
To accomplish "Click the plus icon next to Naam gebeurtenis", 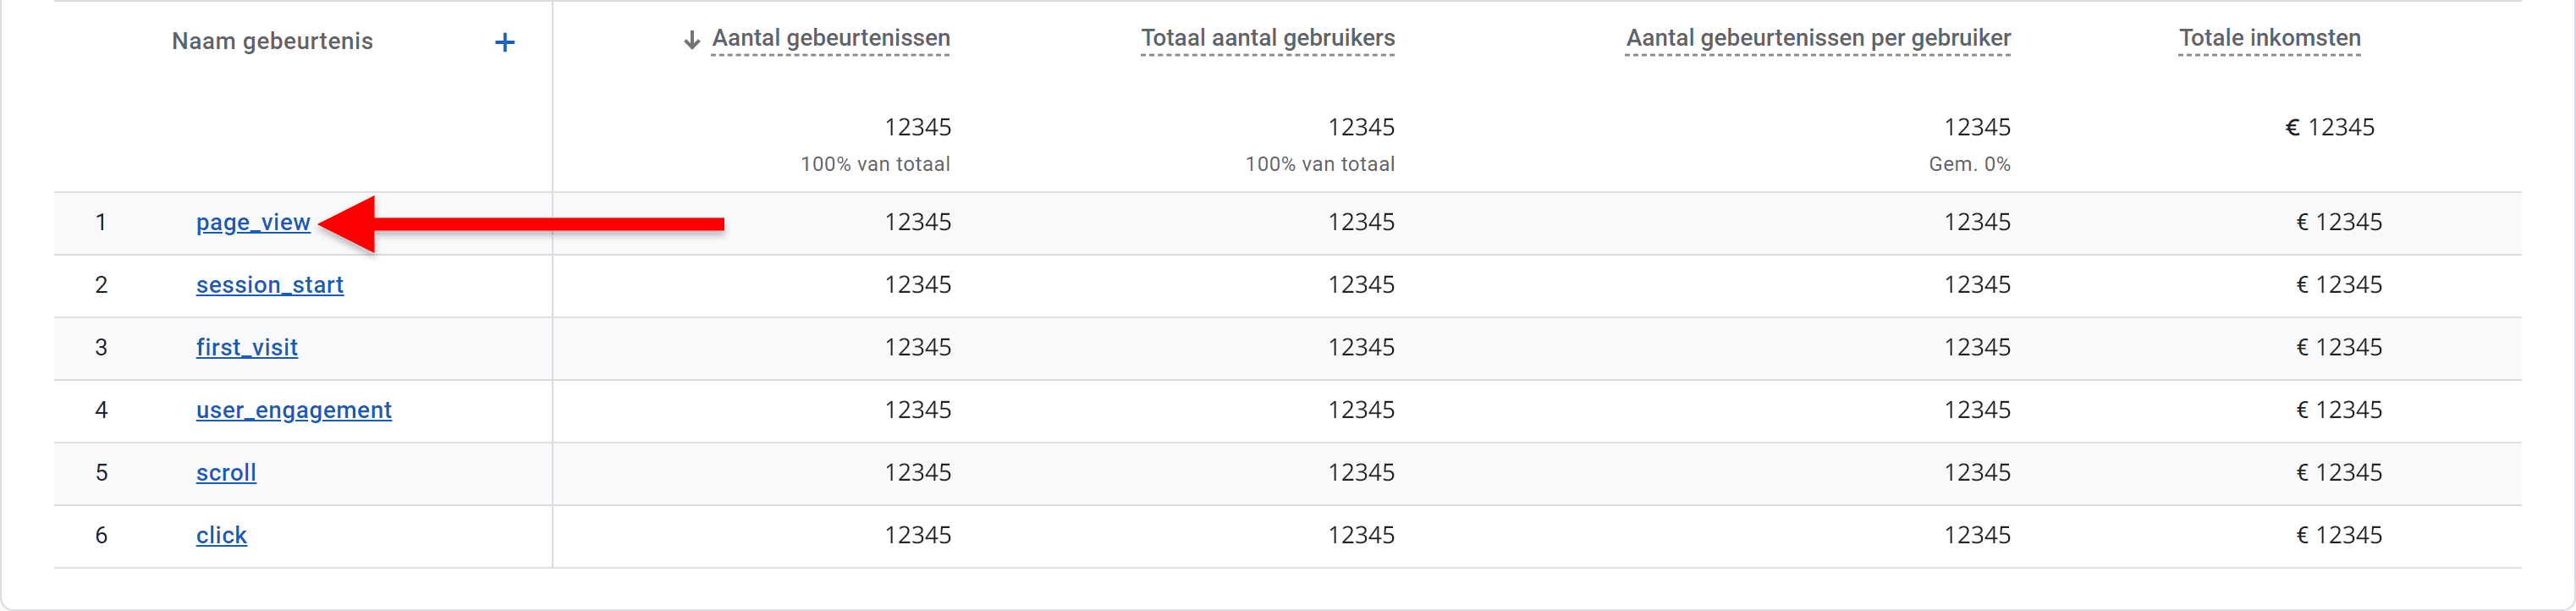I will pyautogui.click(x=505, y=42).
